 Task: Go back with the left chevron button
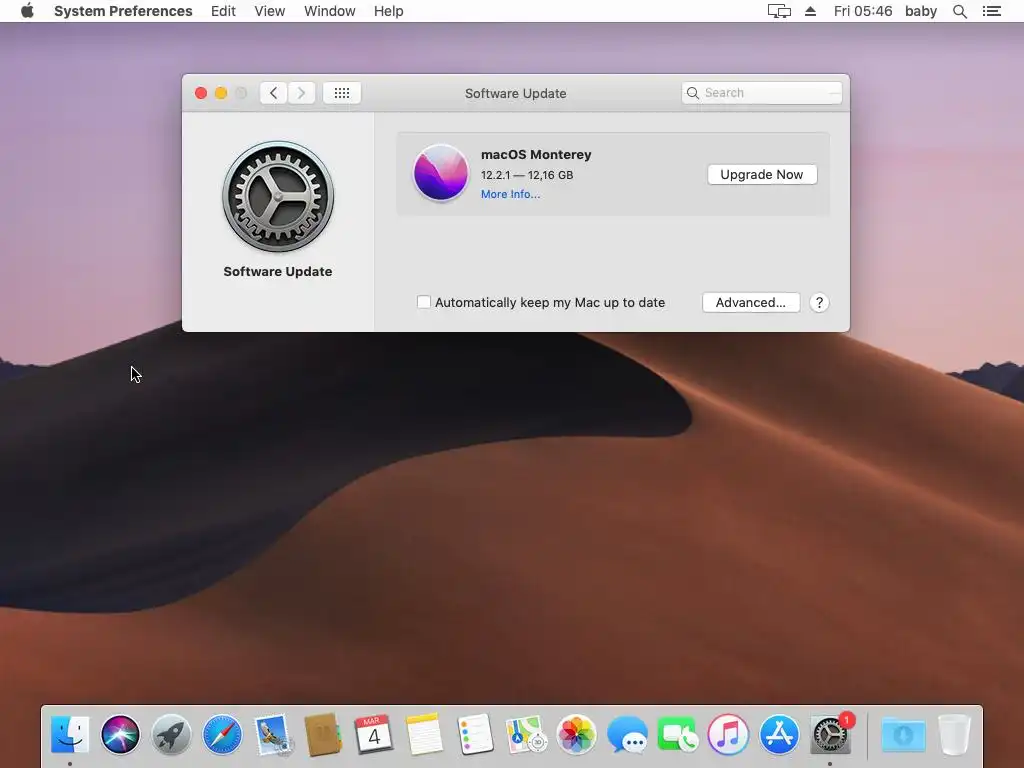point(274,93)
